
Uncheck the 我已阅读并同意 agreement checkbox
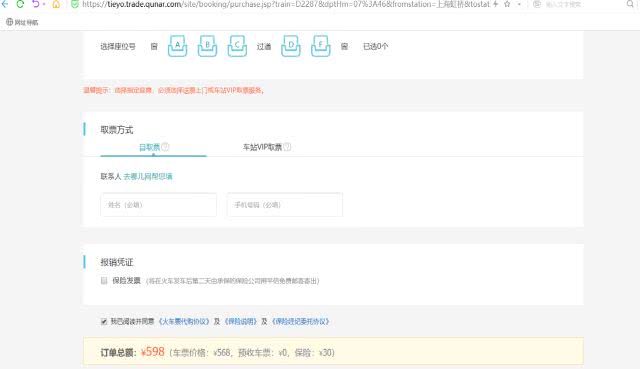pos(104,322)
